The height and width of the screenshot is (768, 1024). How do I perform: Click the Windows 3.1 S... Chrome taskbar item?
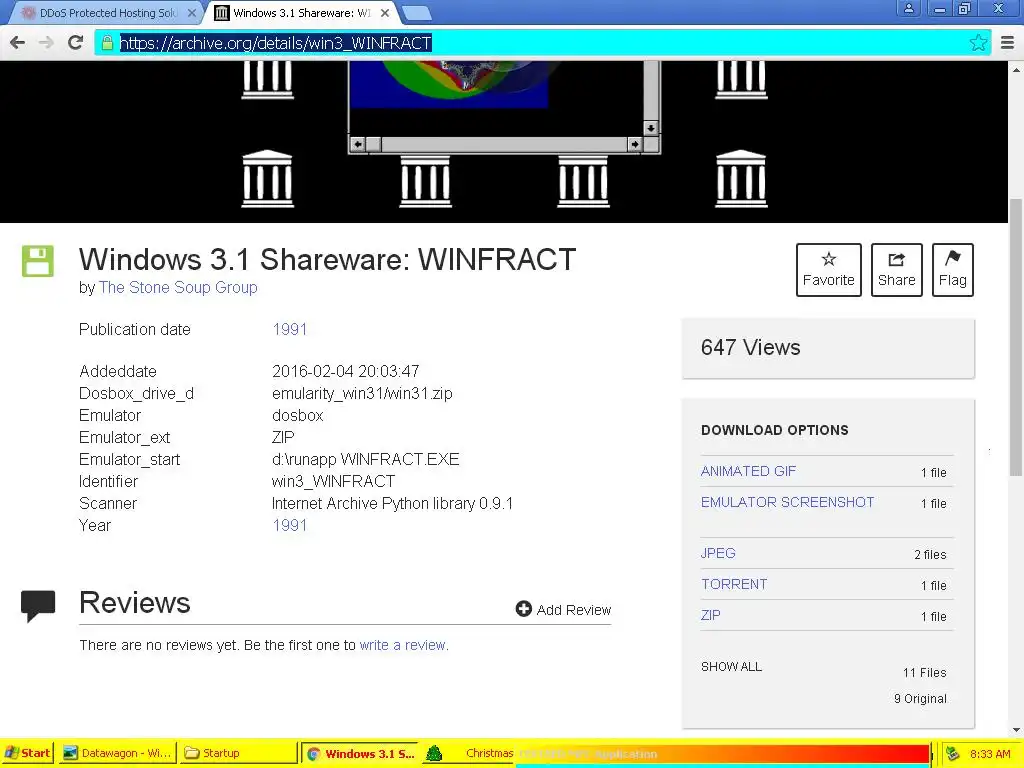(360, 754)
